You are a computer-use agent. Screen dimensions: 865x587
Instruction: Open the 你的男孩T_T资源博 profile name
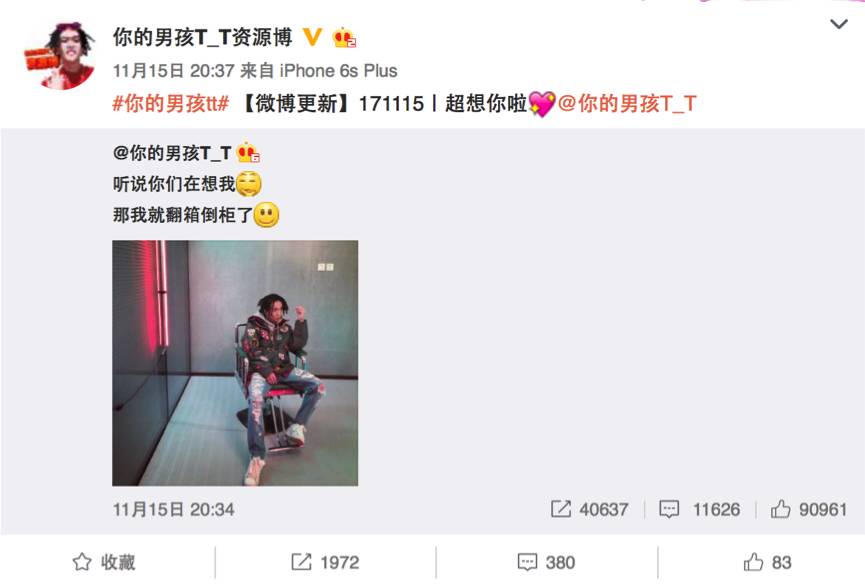[x=202, y=37]
